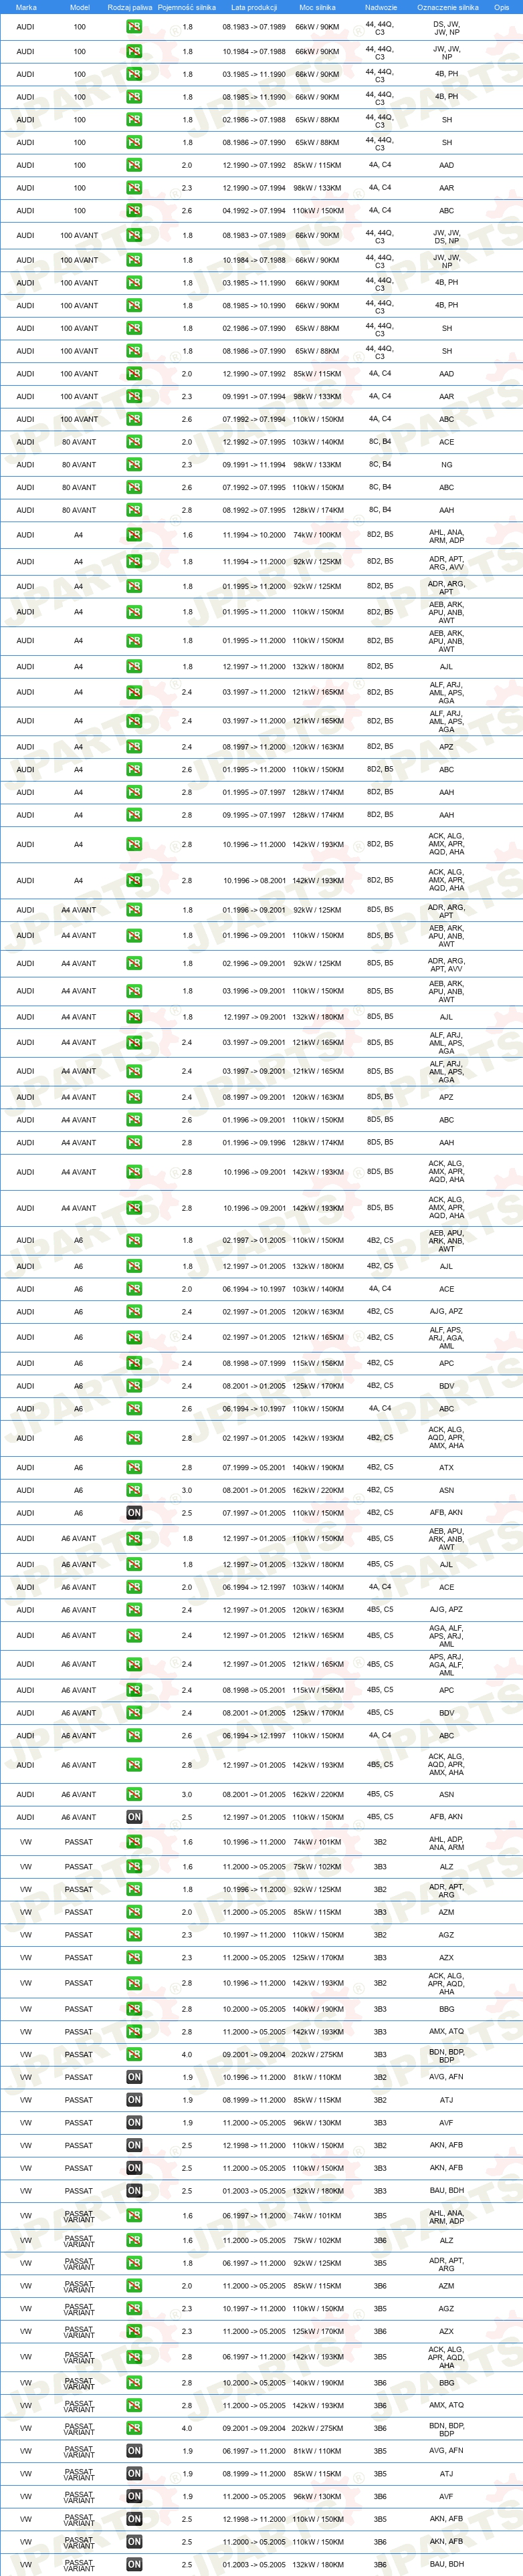Click petrol icon in AUDI A6 APC row
The image size is (523, 2576).
(x=134, y=1363)
